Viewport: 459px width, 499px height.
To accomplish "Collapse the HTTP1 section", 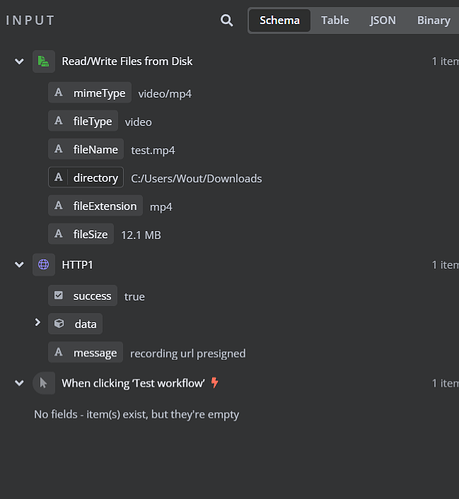I will [x=19, y=265].
